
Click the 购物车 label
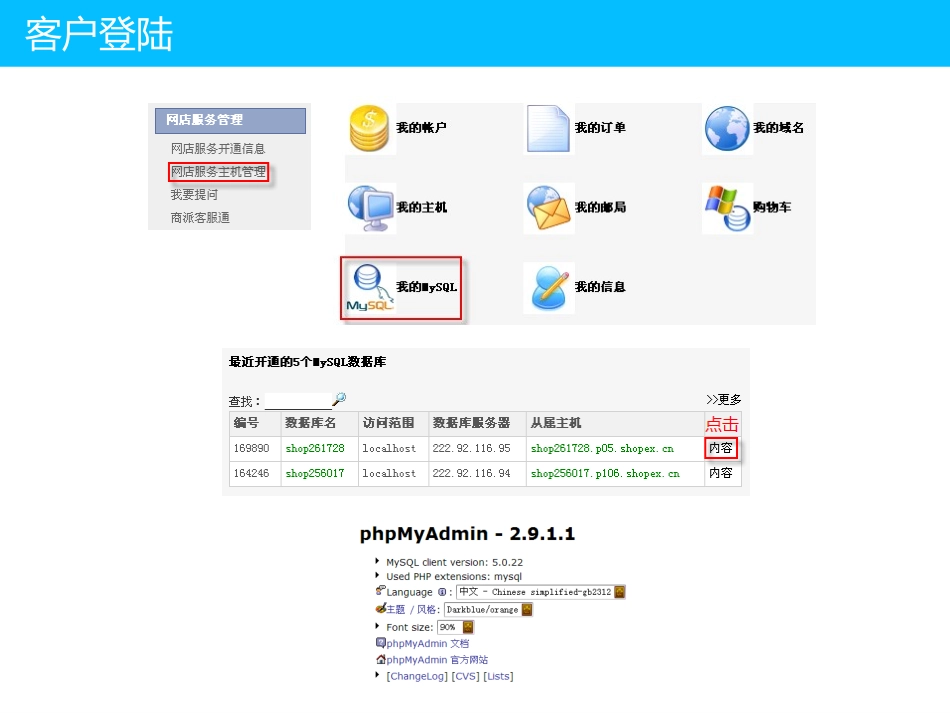pos(772,207)
